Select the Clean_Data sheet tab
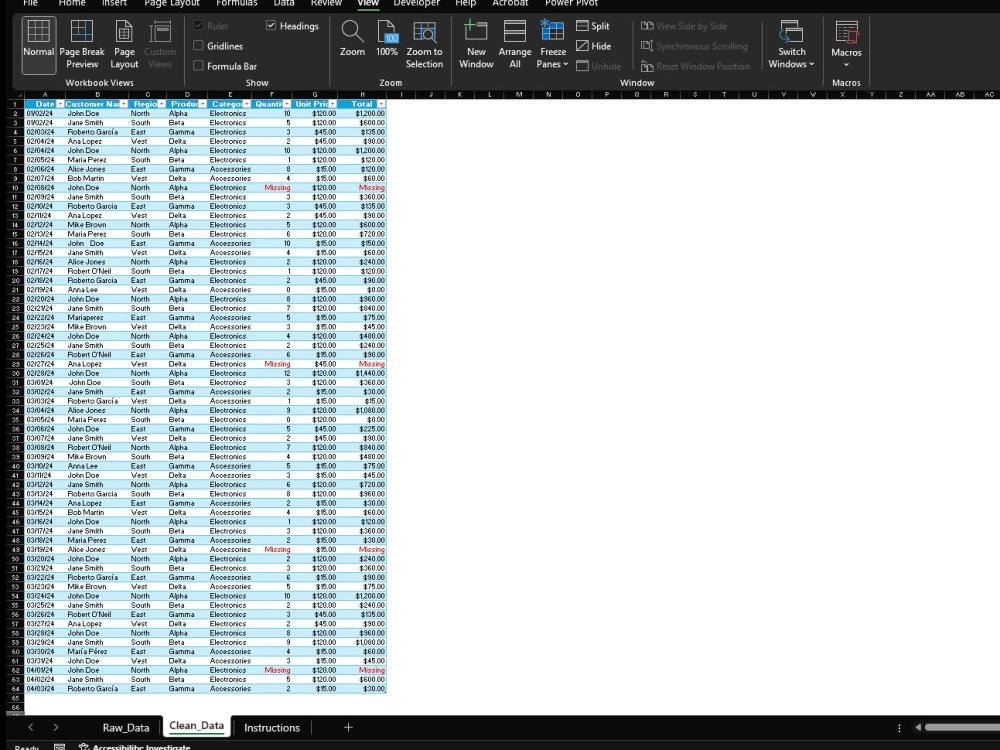Screen dimensions: 1000x750 (196, 726)
